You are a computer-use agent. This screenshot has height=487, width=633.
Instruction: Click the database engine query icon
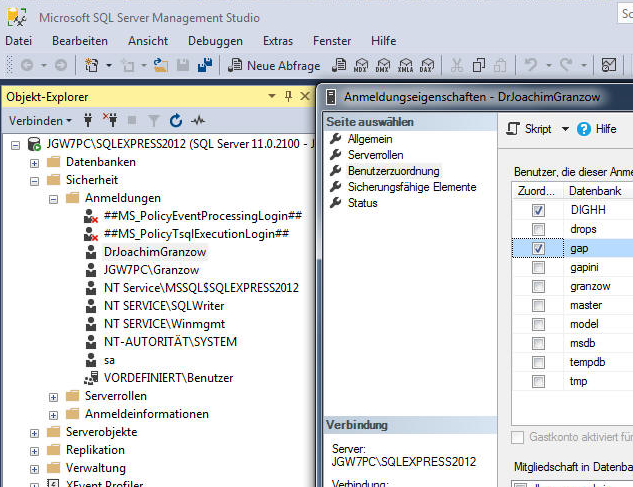pos(339,65)
